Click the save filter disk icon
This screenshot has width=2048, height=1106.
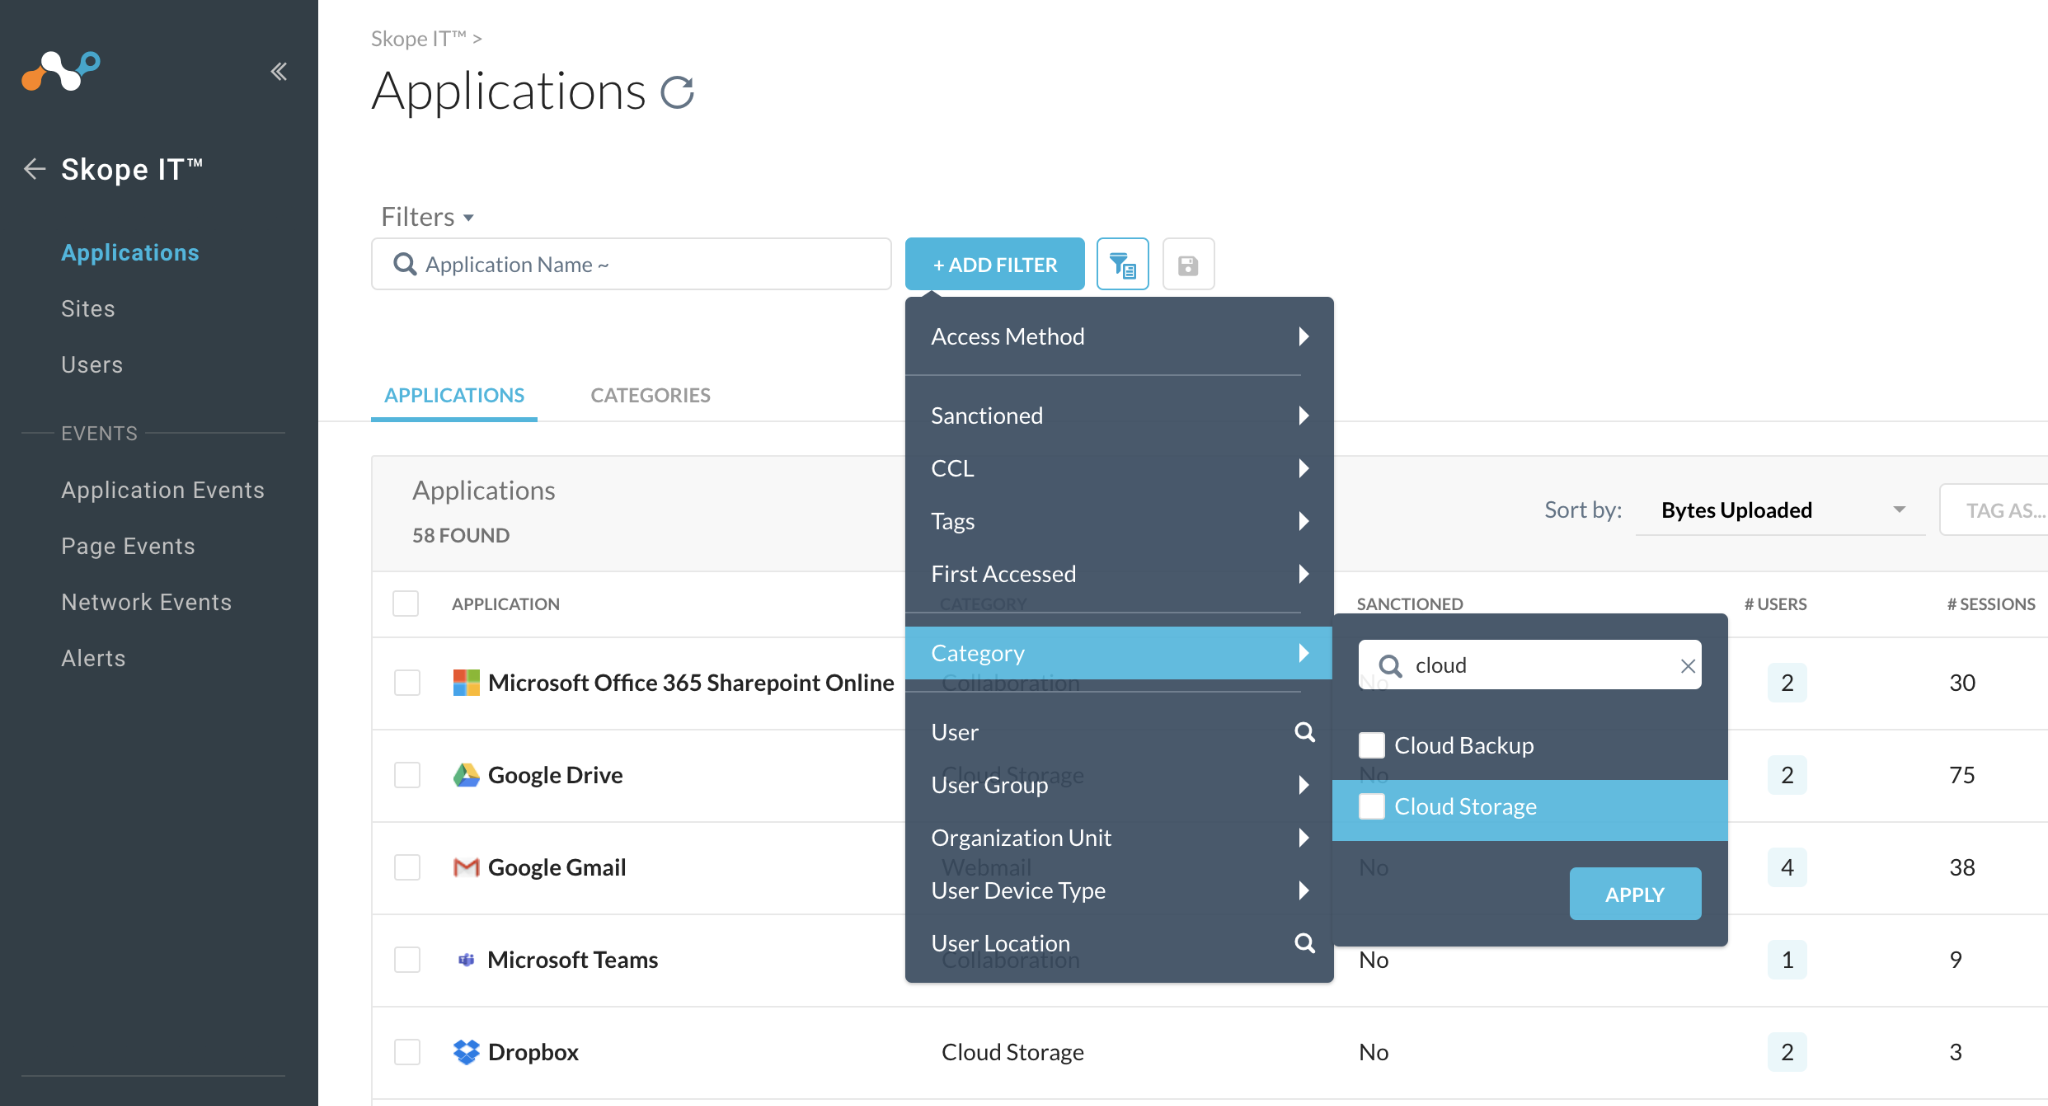(x=1187, y=265)
